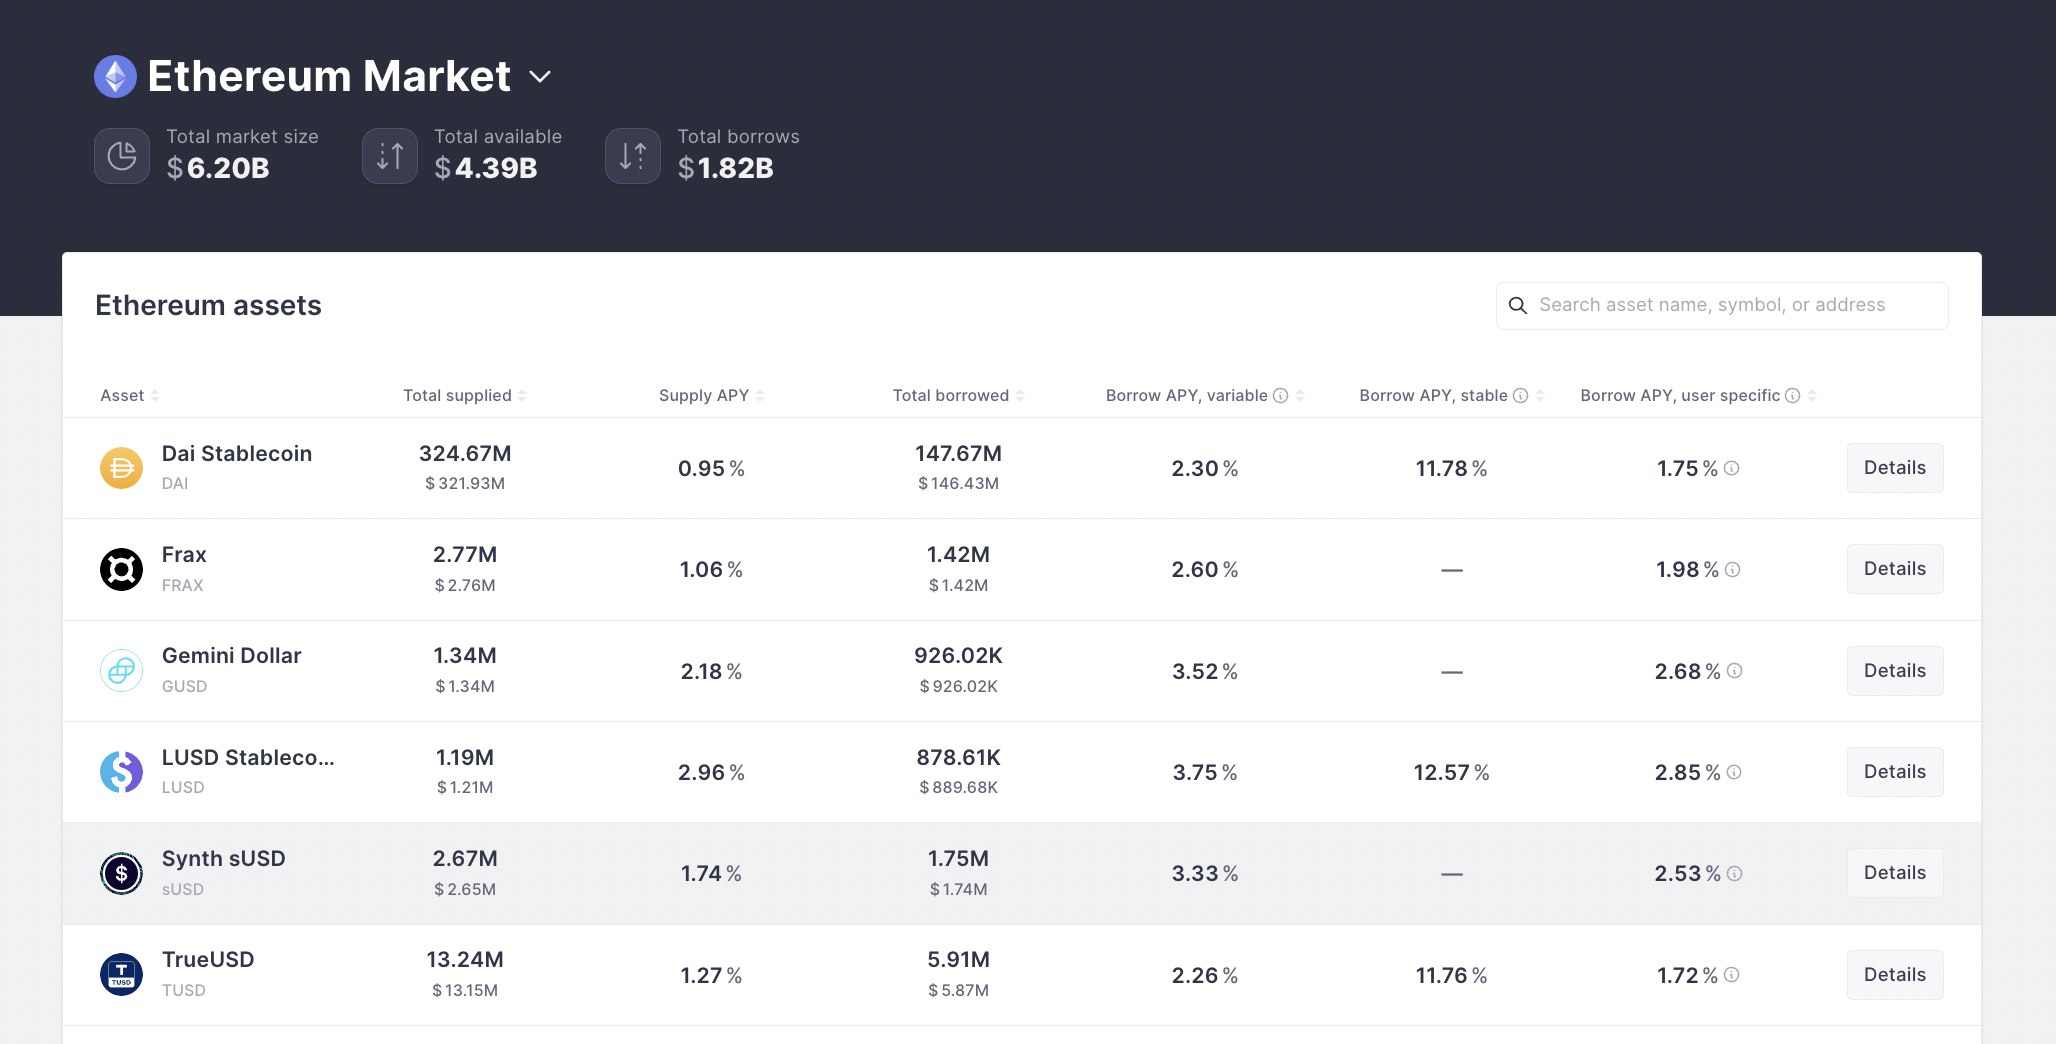The image size is (2056, 1044).
Task: Click the $6.20B total market size value
Action: coord(218,168)
